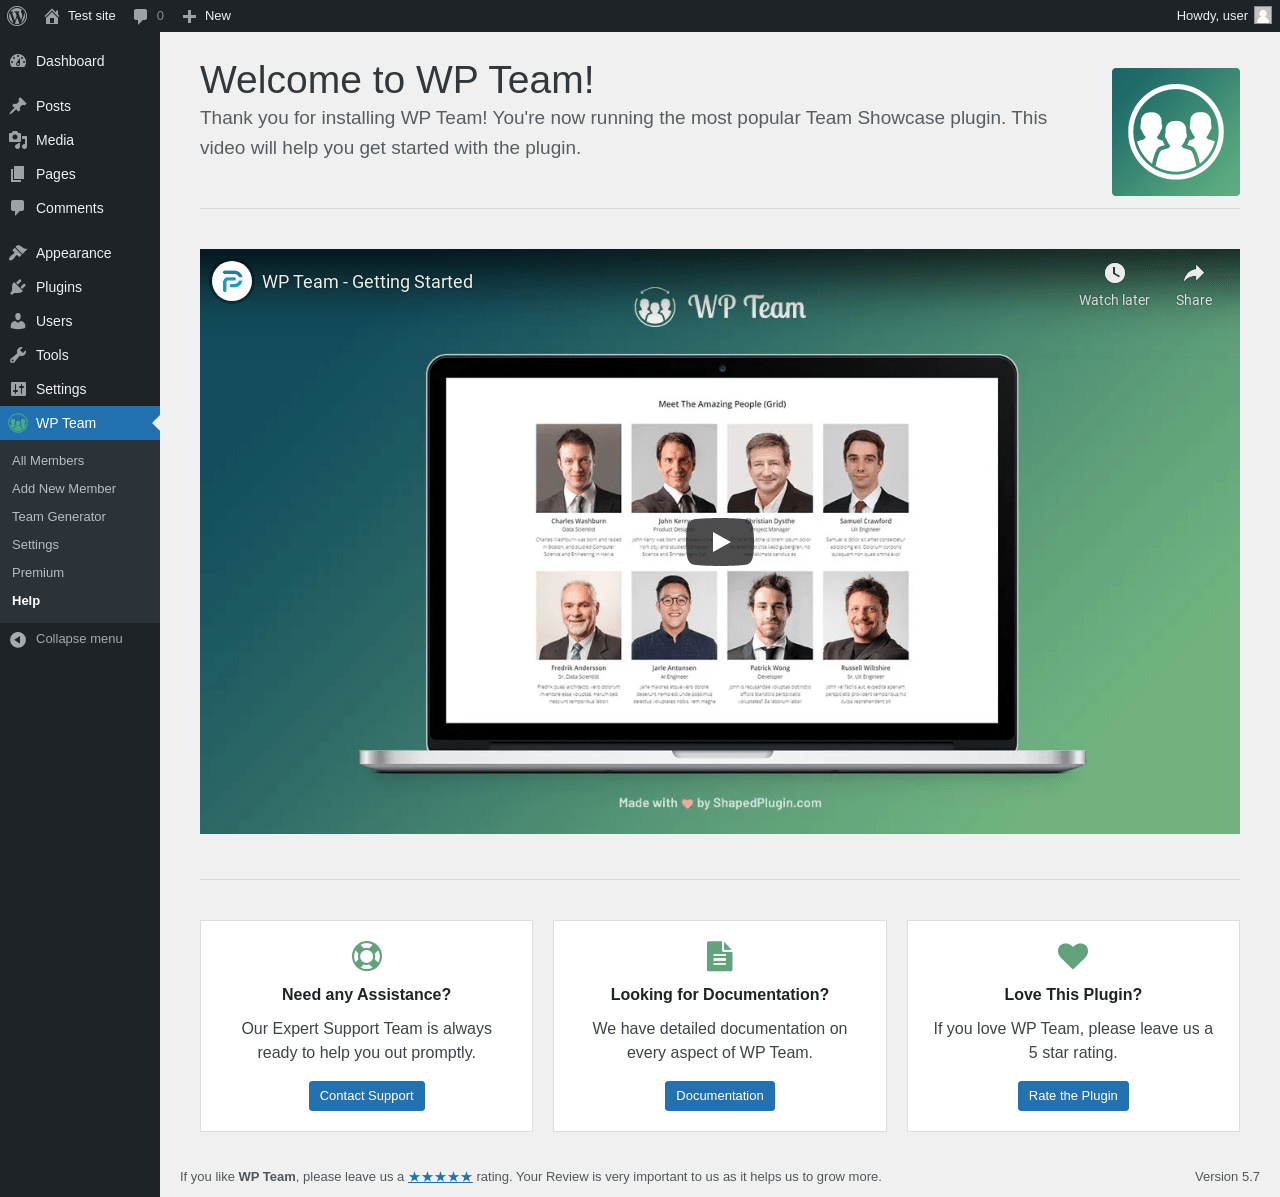
Task: Click the ShapedPlugin.com credit in video
Action: pos(767,803)
